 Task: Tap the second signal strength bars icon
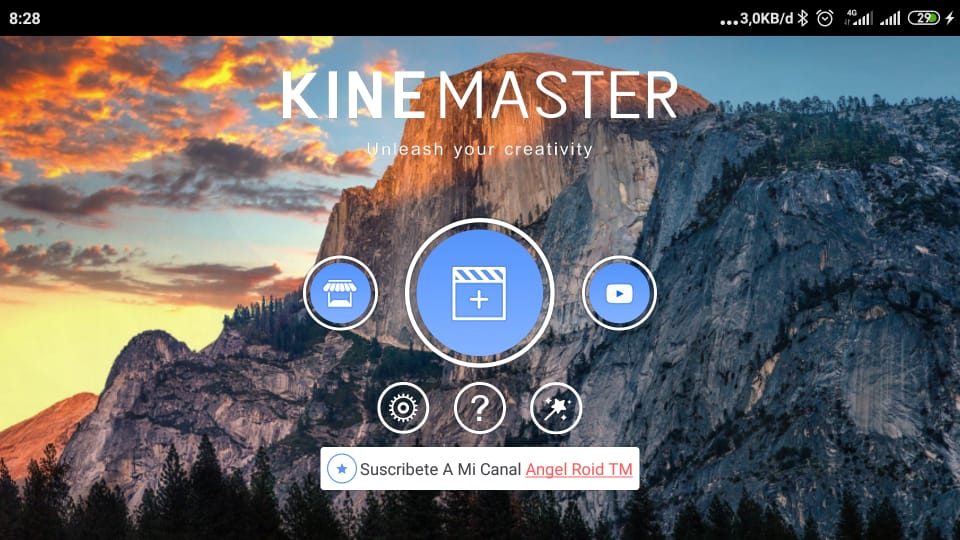pyautogui.click(x=890, y=18)
